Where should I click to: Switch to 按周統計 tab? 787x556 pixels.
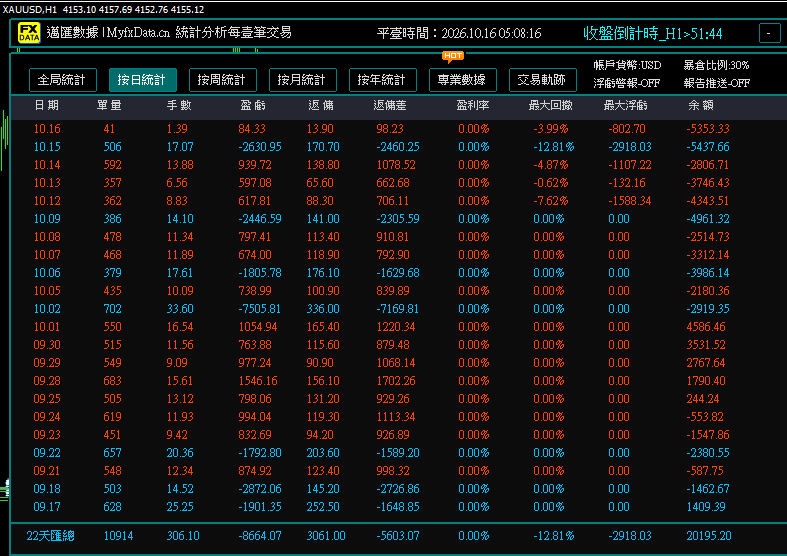pos(223,80)
